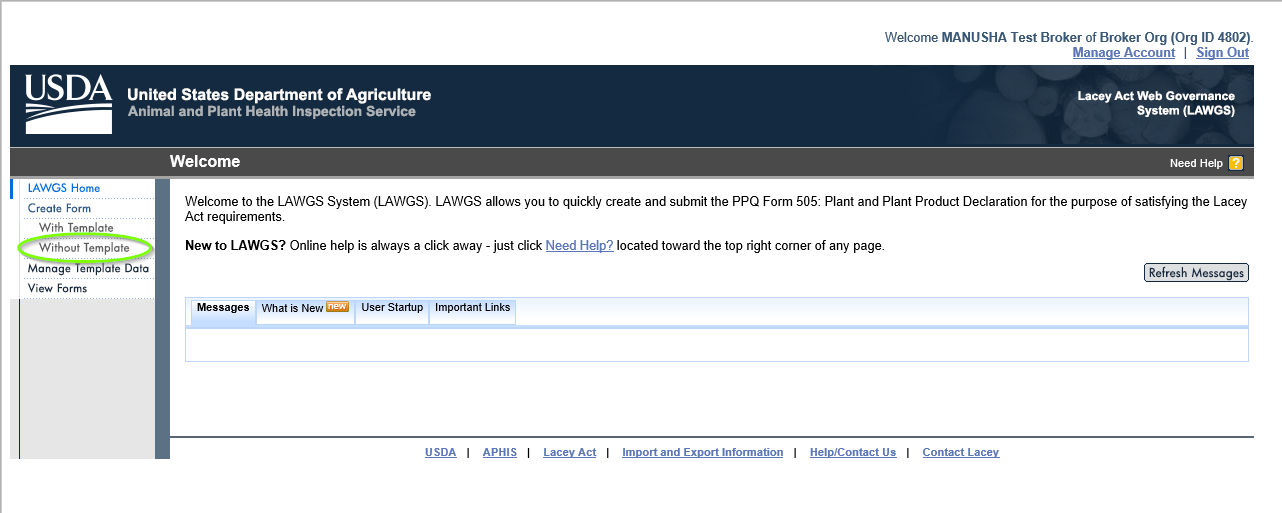This screenshot has height=513, width=1282.
Task: Open the Contact Lacey footer link
Action: pyautogui.click(x=961, y=452)
